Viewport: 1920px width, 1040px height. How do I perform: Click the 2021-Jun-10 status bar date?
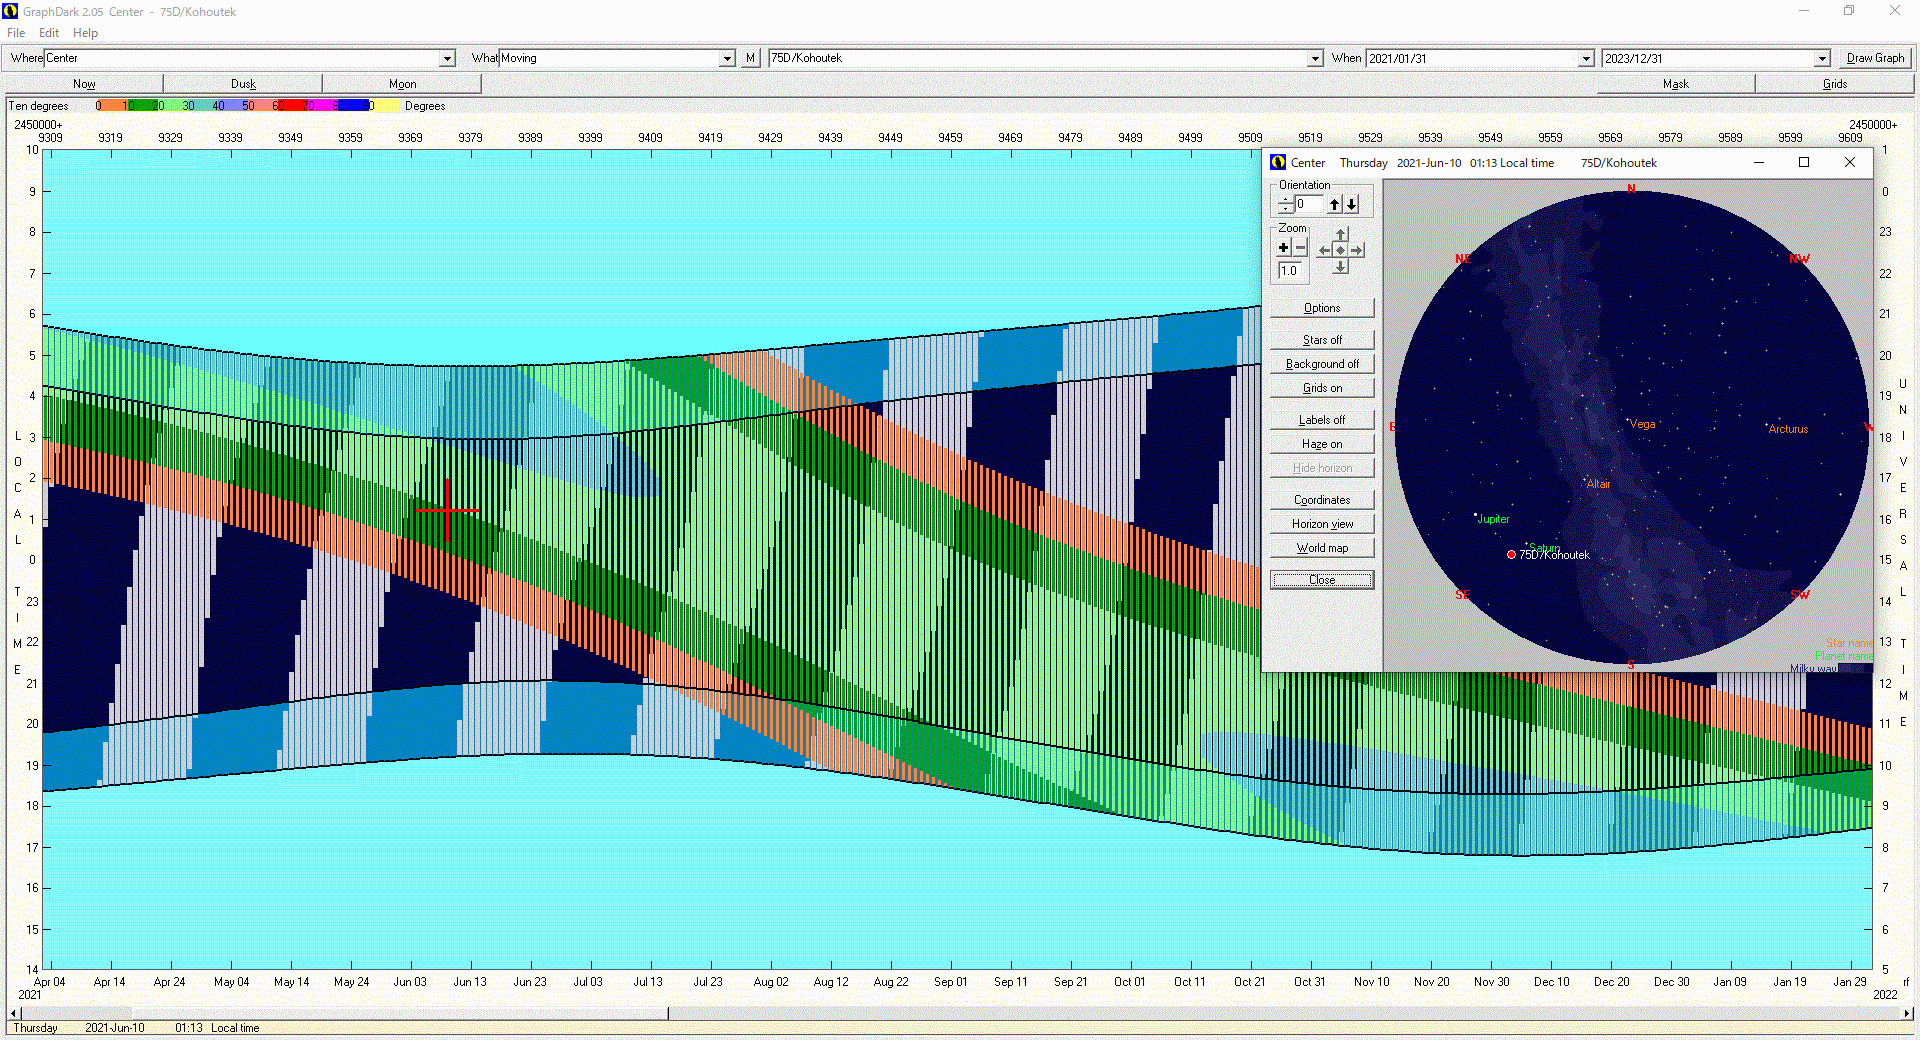pyautogui.click(x=114, y=1028)
